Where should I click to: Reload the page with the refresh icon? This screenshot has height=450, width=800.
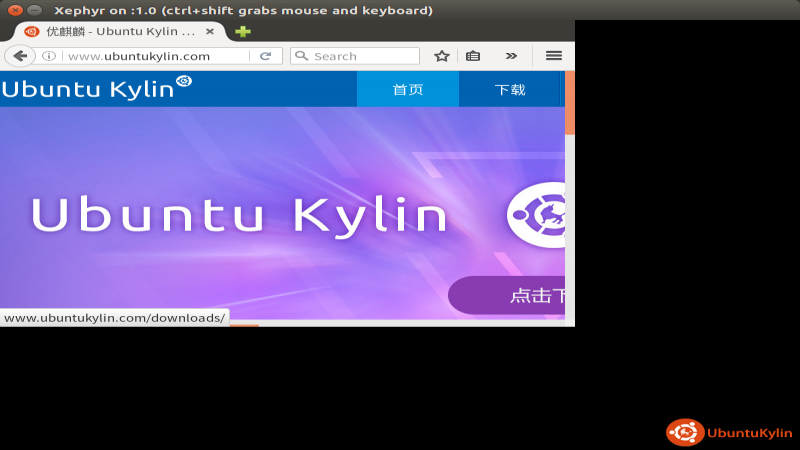265,56
